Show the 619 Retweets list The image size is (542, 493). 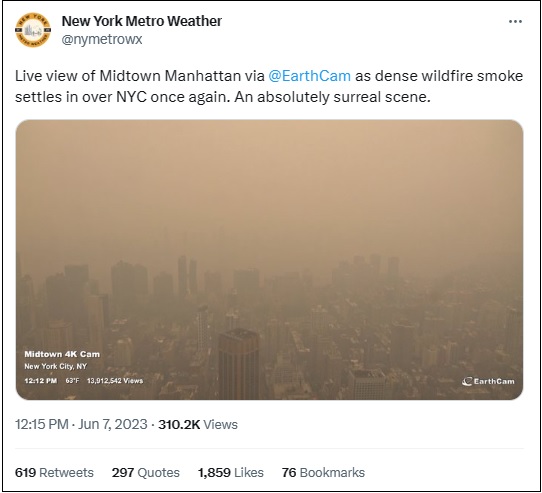[x=54, y=472]
